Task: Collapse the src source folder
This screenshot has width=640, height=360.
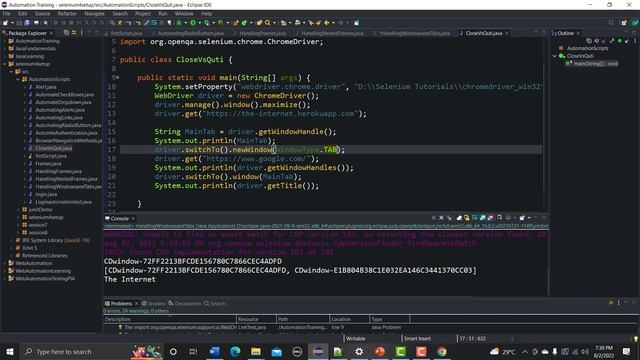Action: click(x=11, y=71)
